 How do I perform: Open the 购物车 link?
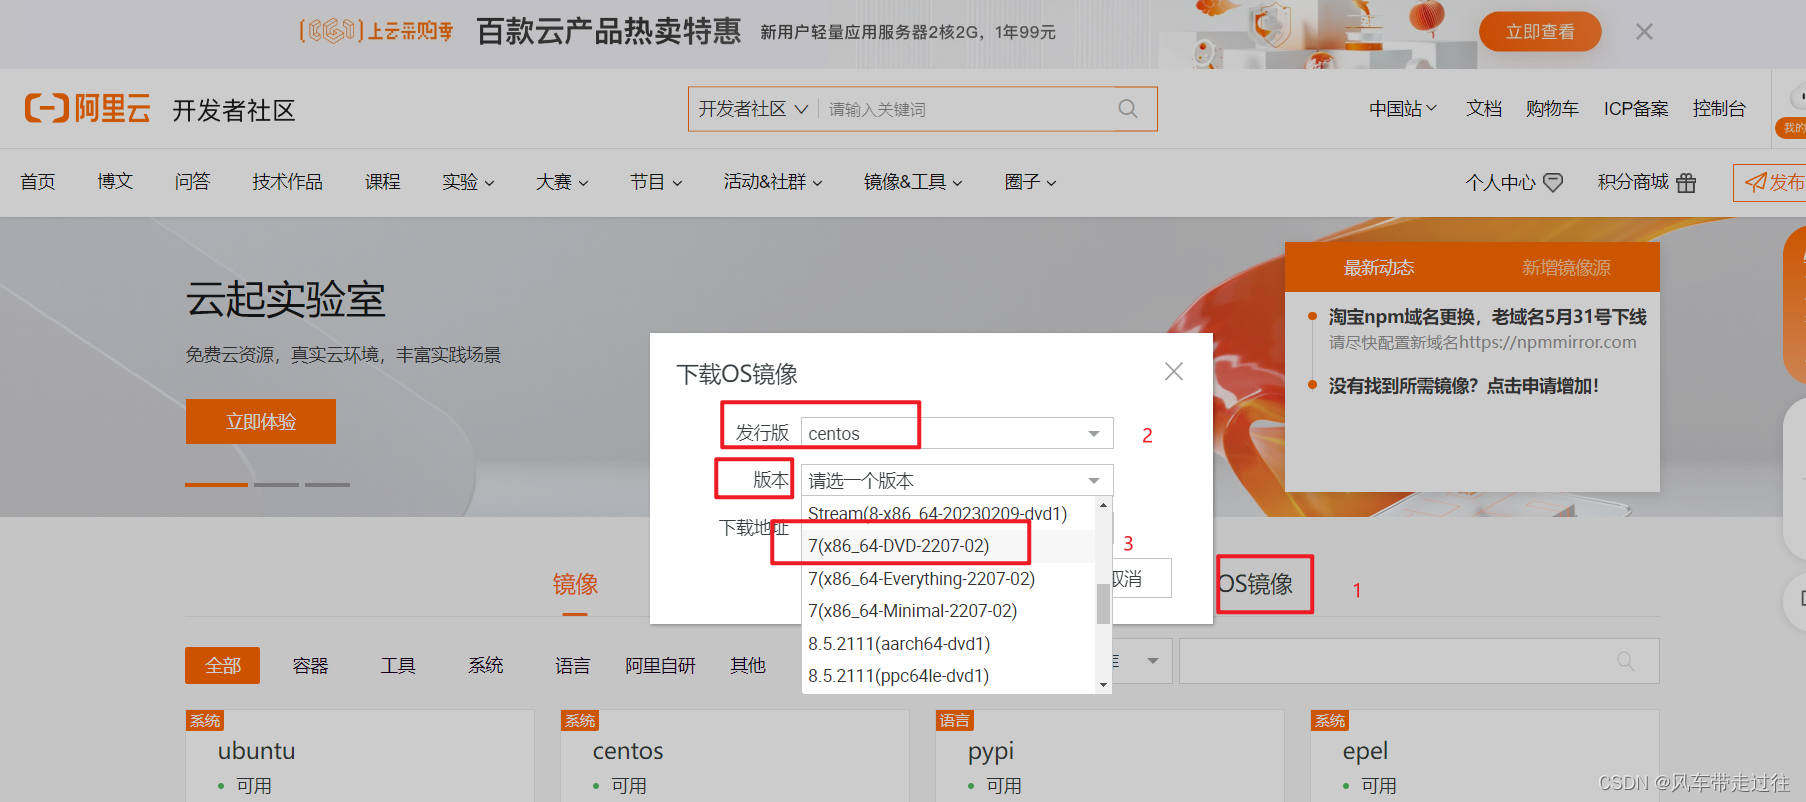coord(1552,108)
